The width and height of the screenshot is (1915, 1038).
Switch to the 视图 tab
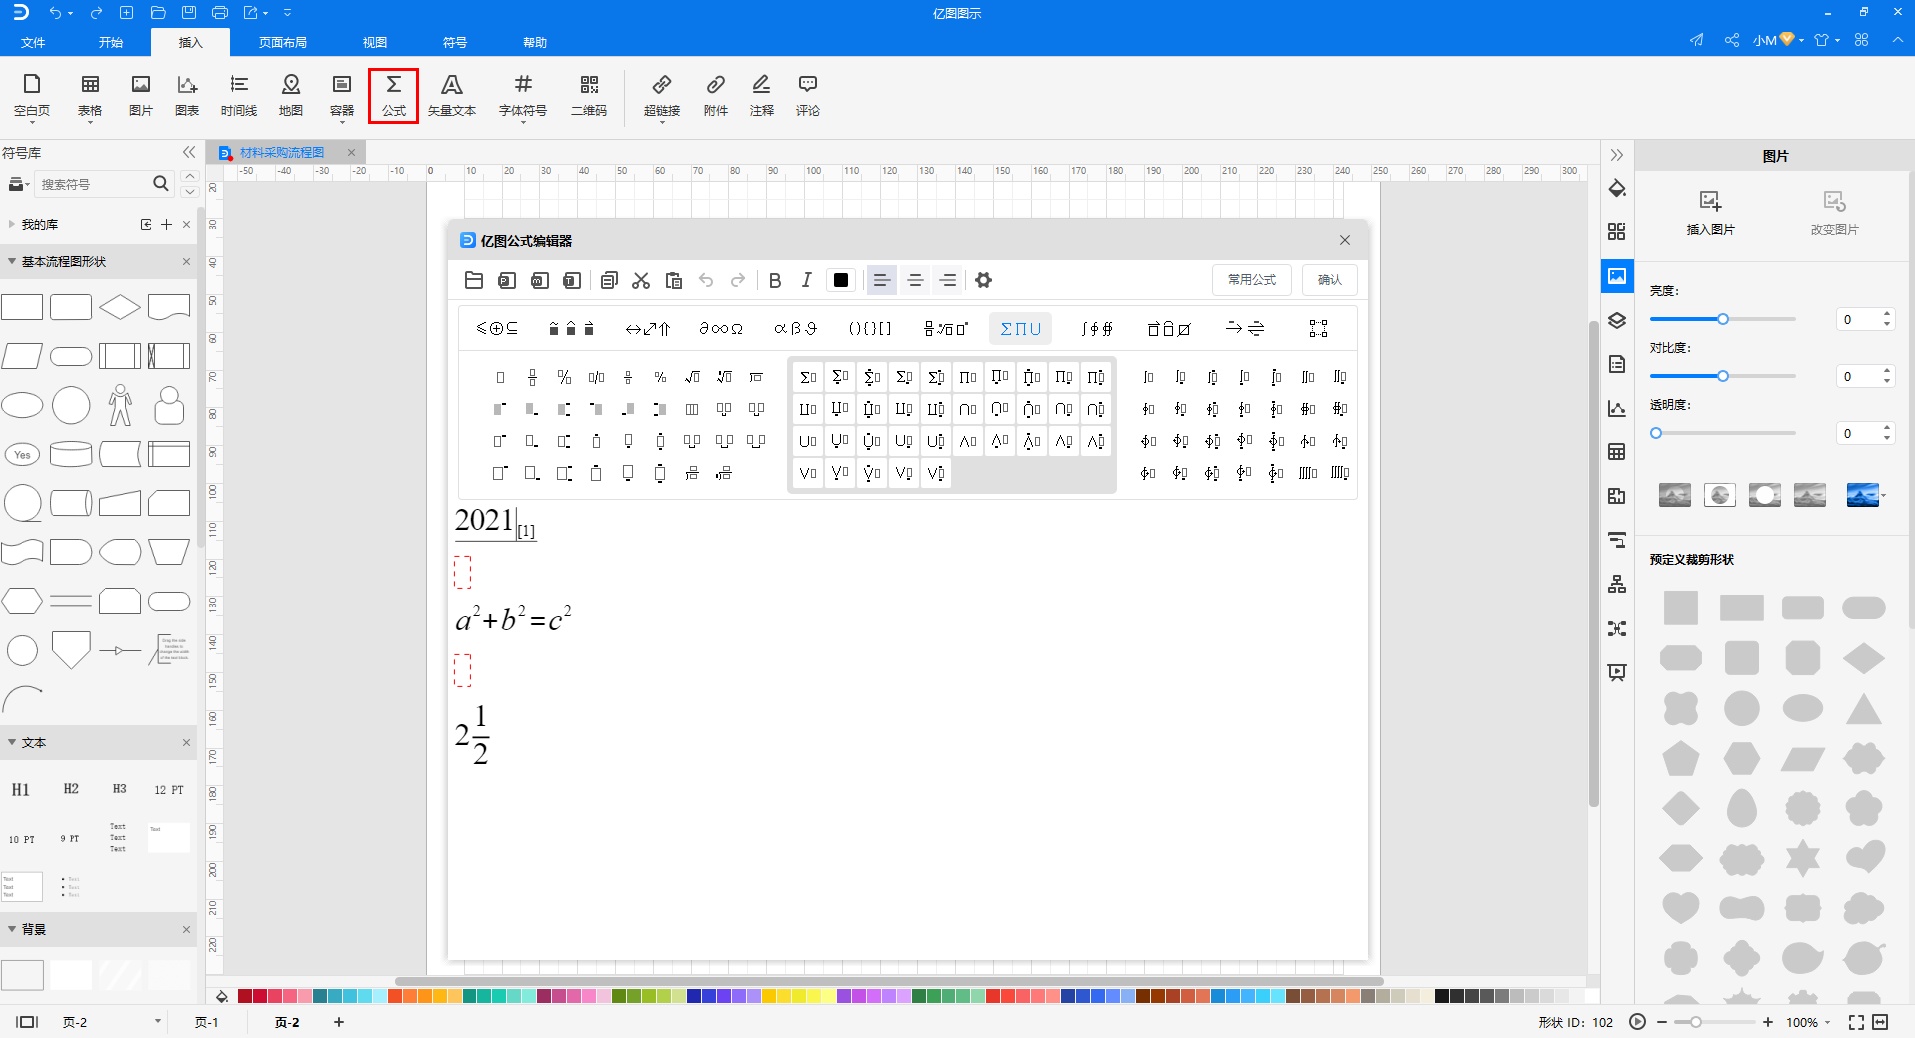click(x=375, y=42)
